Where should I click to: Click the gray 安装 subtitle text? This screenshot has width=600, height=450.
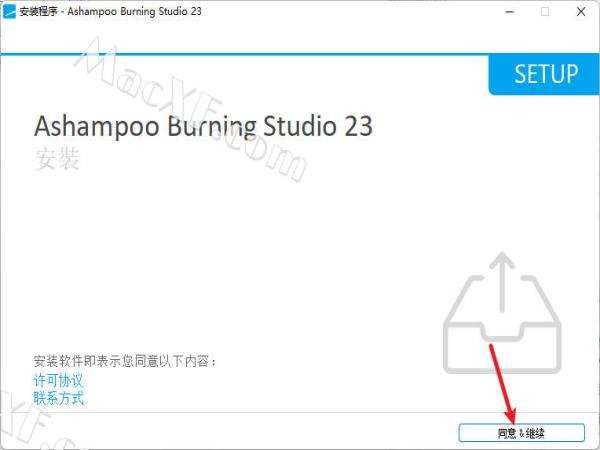pyautogui.click(x=57, y=159)
